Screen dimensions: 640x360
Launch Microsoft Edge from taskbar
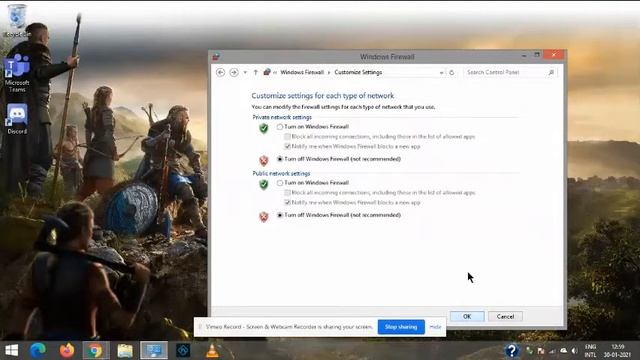point(38,350)
